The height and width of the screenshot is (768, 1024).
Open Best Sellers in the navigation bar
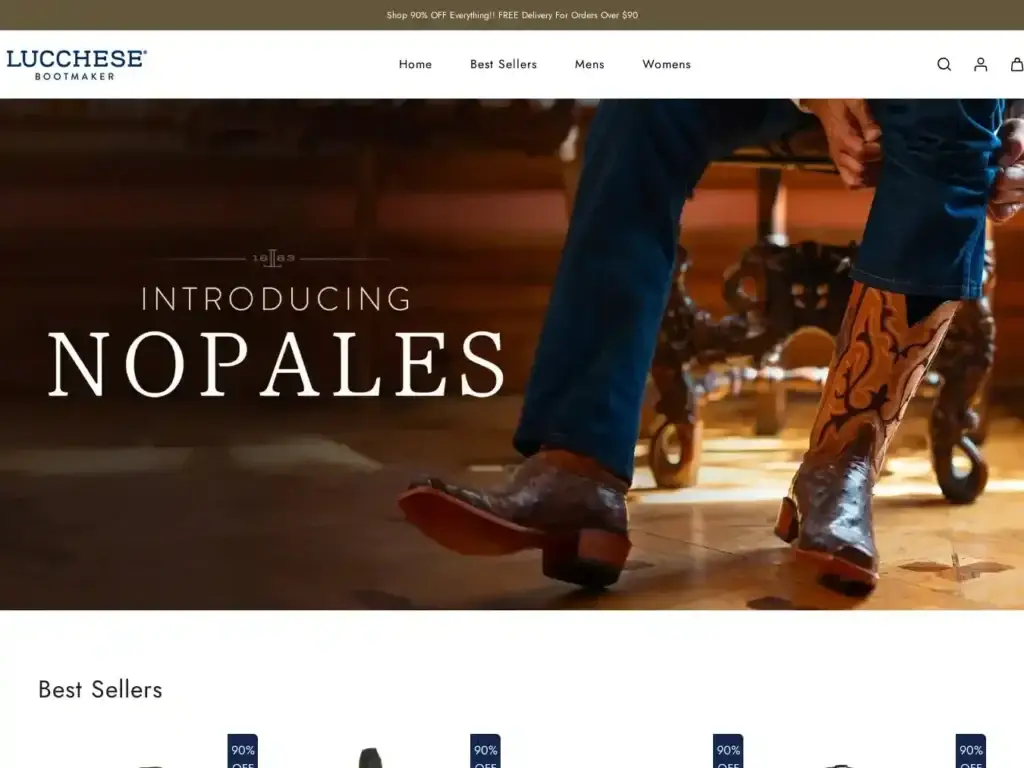point(504,64)
